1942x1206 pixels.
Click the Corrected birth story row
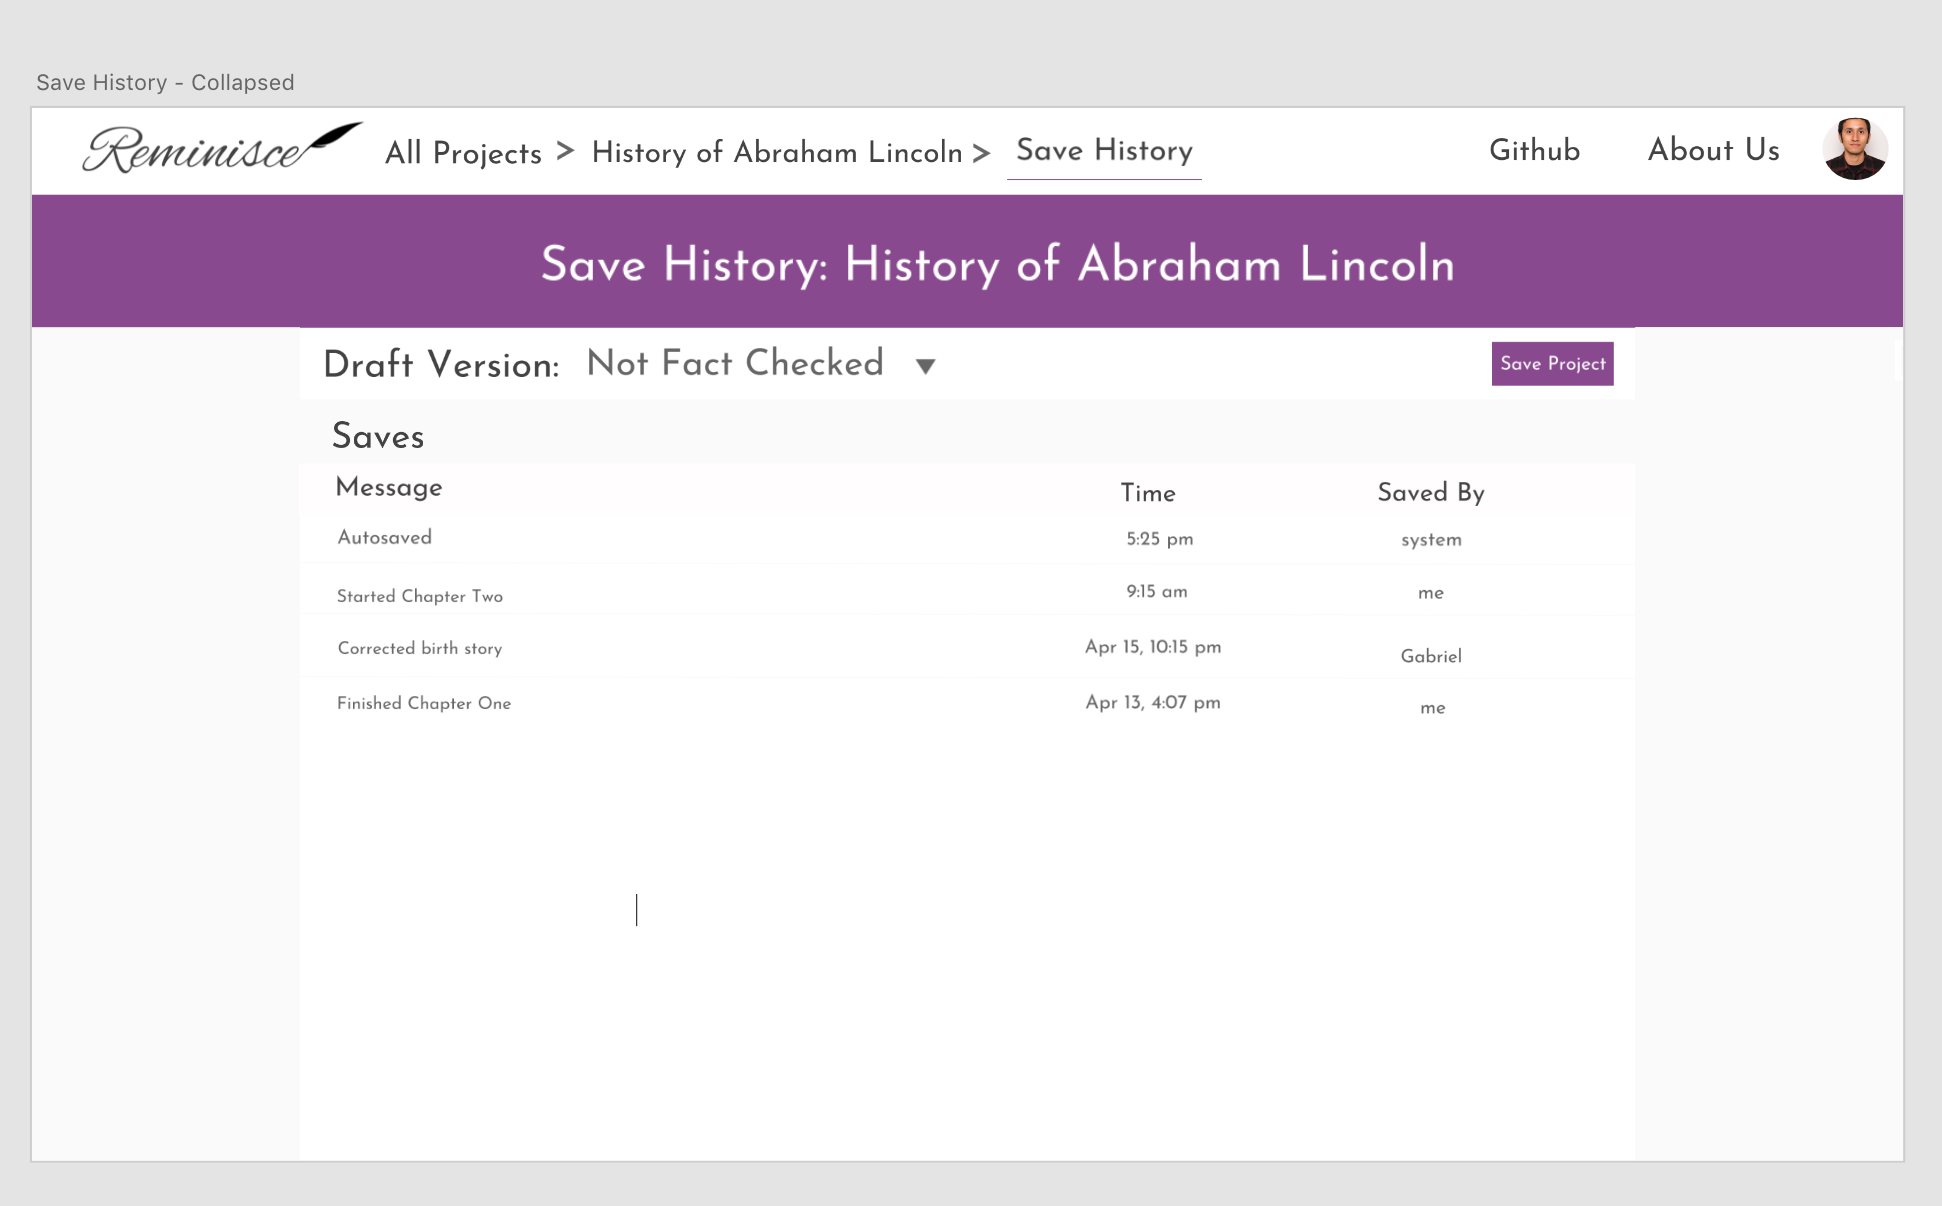click(x=420, y=648)
